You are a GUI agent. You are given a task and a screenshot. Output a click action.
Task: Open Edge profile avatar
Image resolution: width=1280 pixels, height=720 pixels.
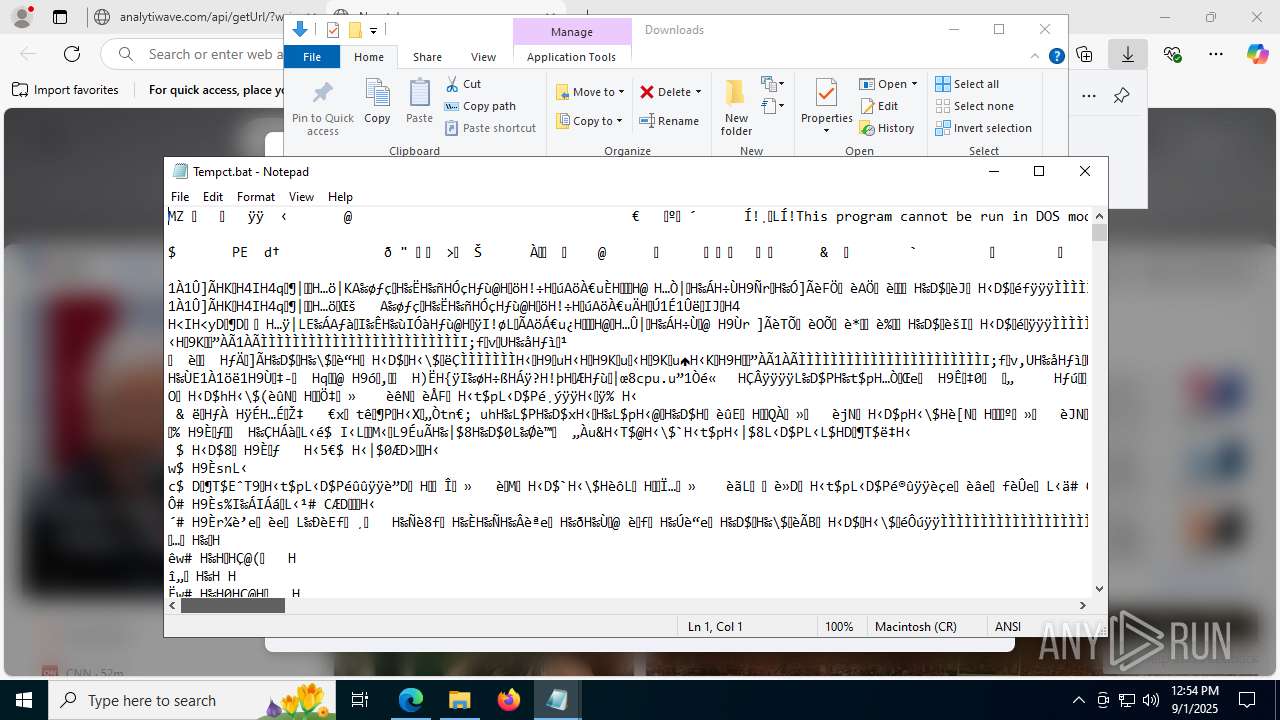click(23, 17)
